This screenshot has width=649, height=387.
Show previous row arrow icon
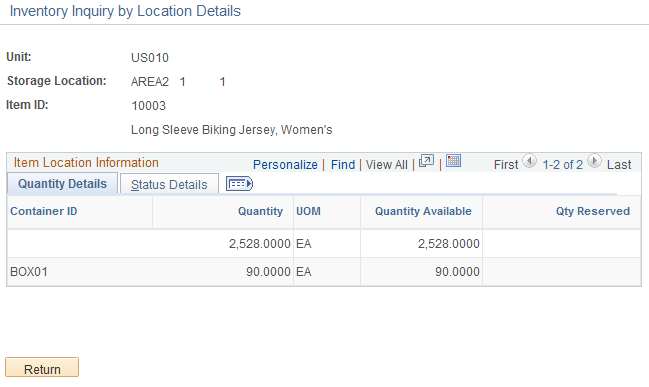point(529,161)
